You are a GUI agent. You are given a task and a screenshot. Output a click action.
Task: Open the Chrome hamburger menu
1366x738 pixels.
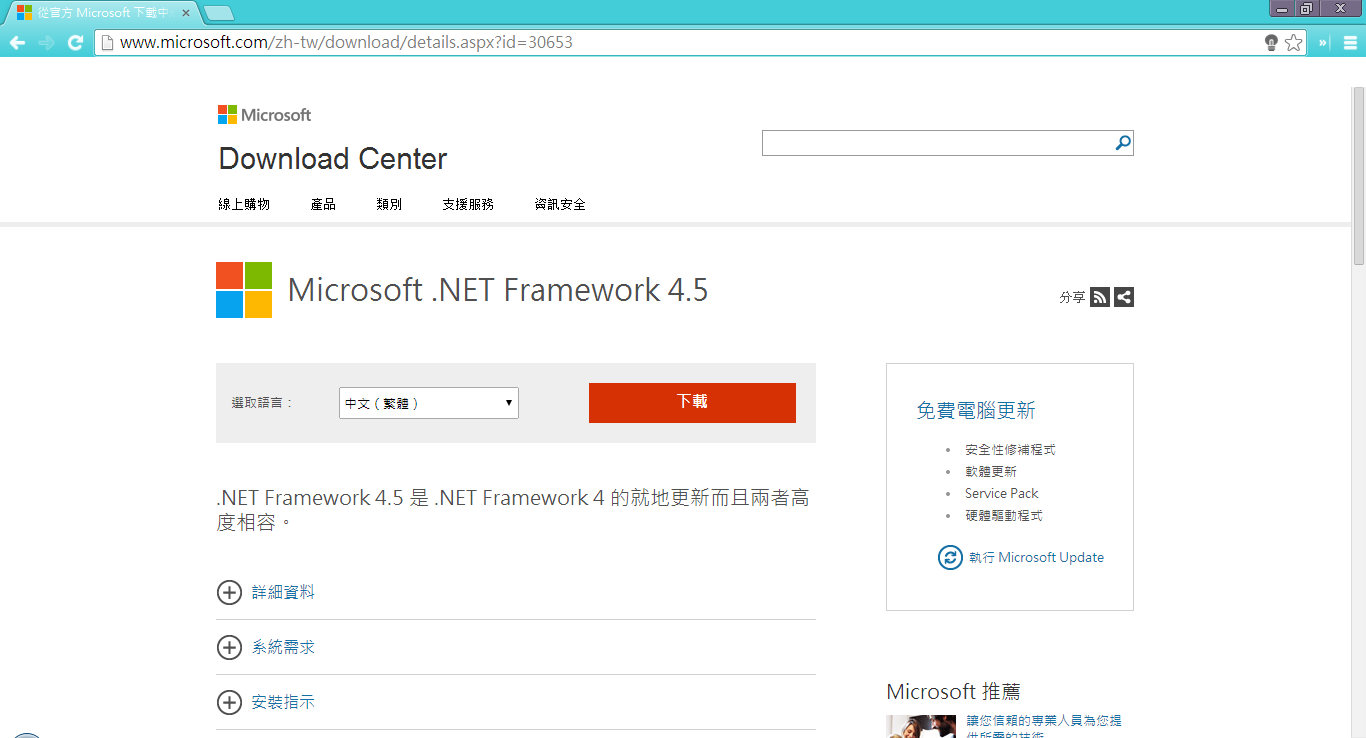click(1350, 43)
